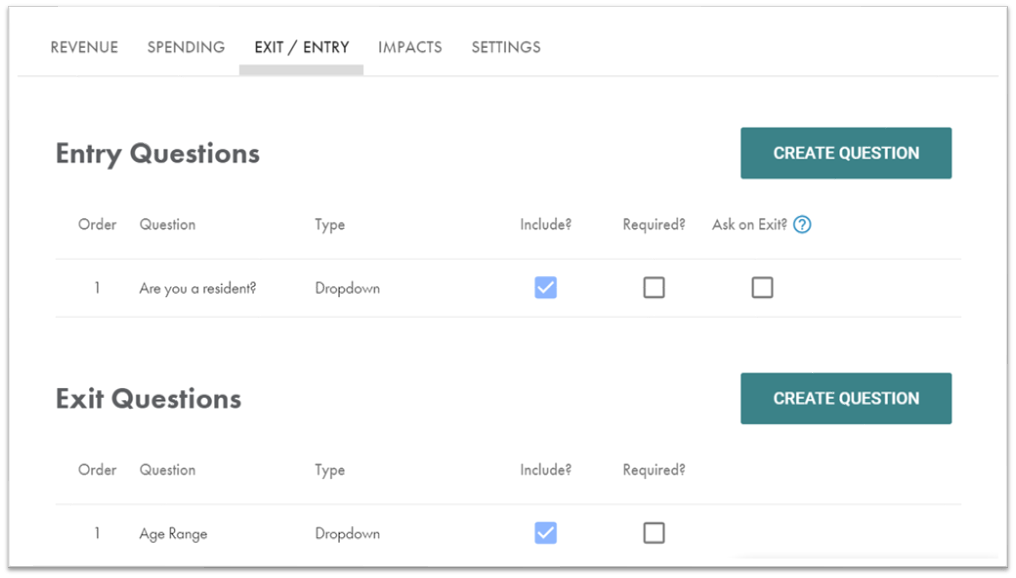Select the Exit / Entry tab
Screen dimensions: 1016x578
301,47
